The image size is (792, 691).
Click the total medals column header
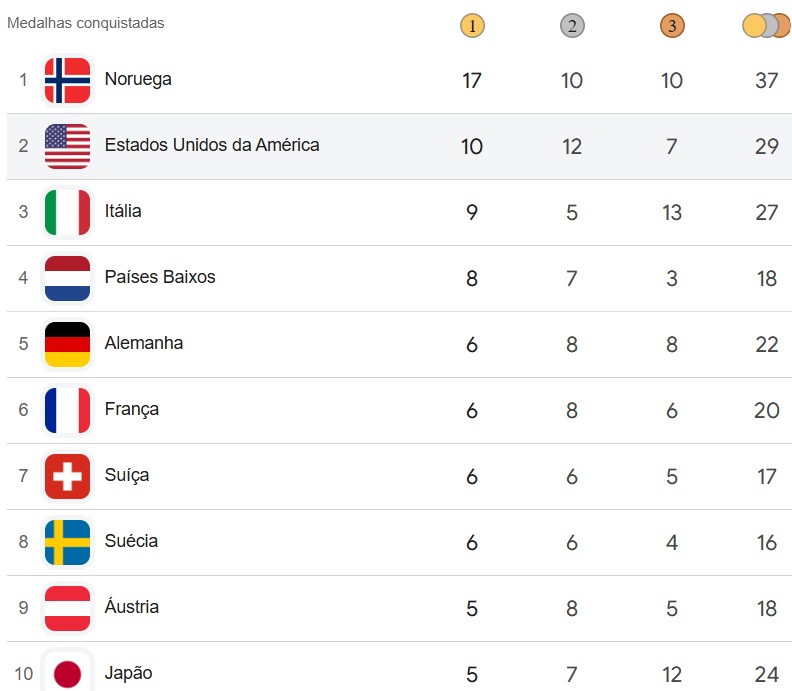point(767,26)
